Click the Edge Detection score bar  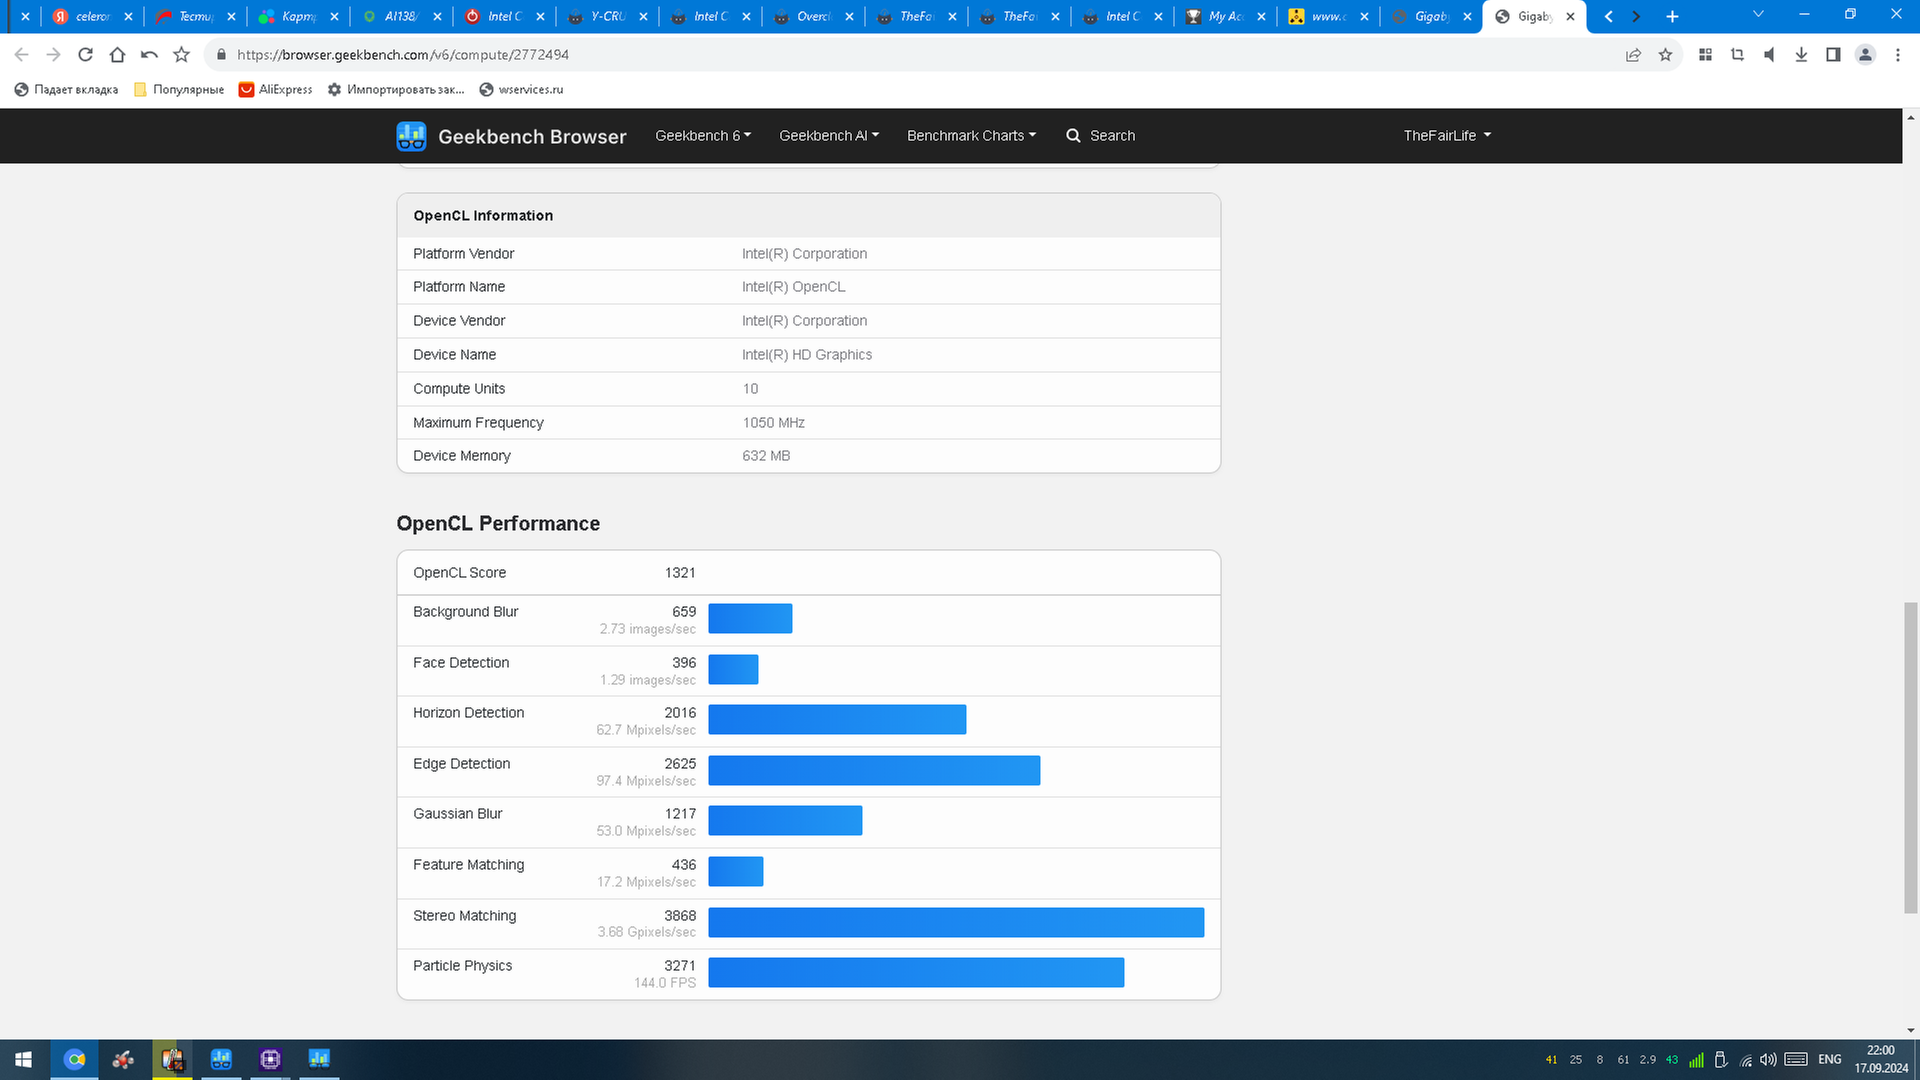[874, 771]
